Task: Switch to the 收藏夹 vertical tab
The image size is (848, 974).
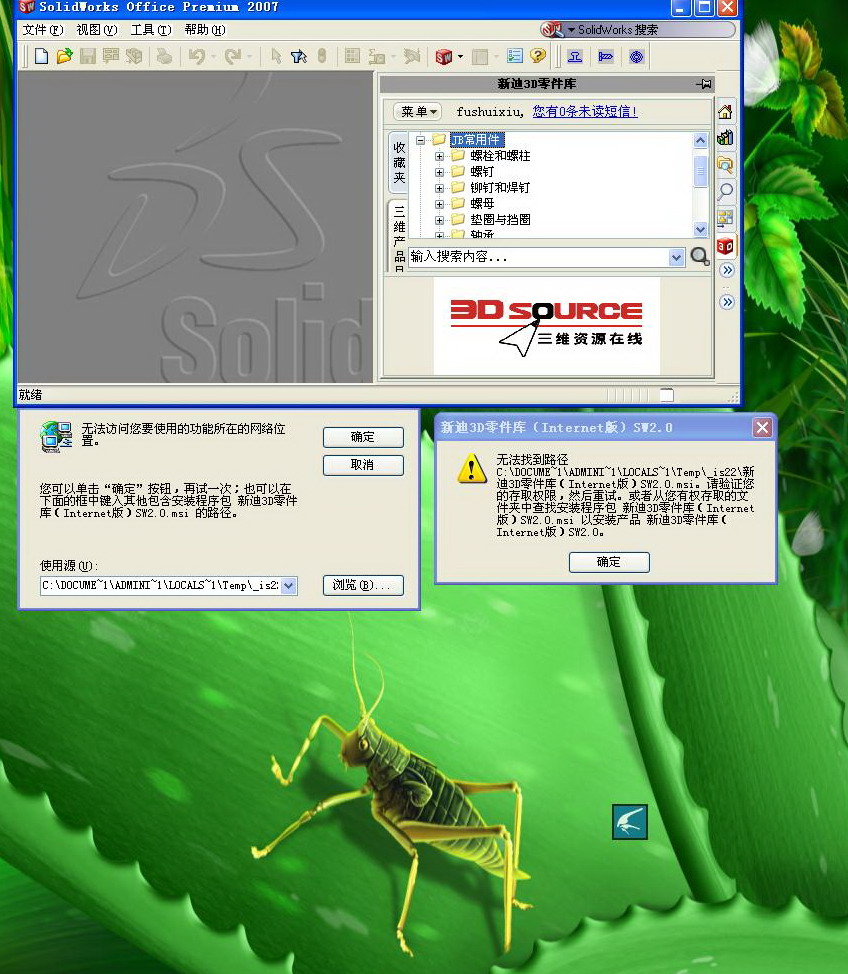Action: tap(399, 163)
